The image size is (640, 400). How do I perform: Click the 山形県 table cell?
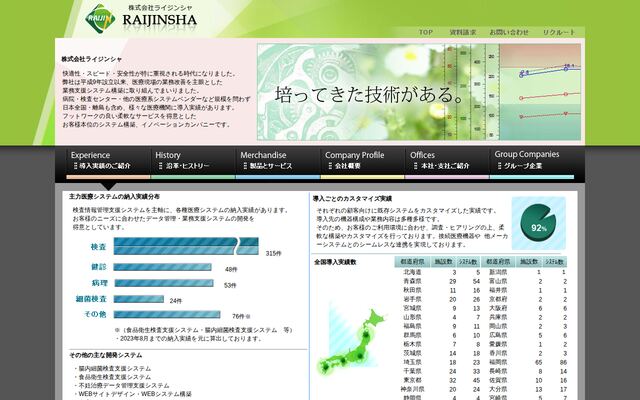tap(412, 317)
